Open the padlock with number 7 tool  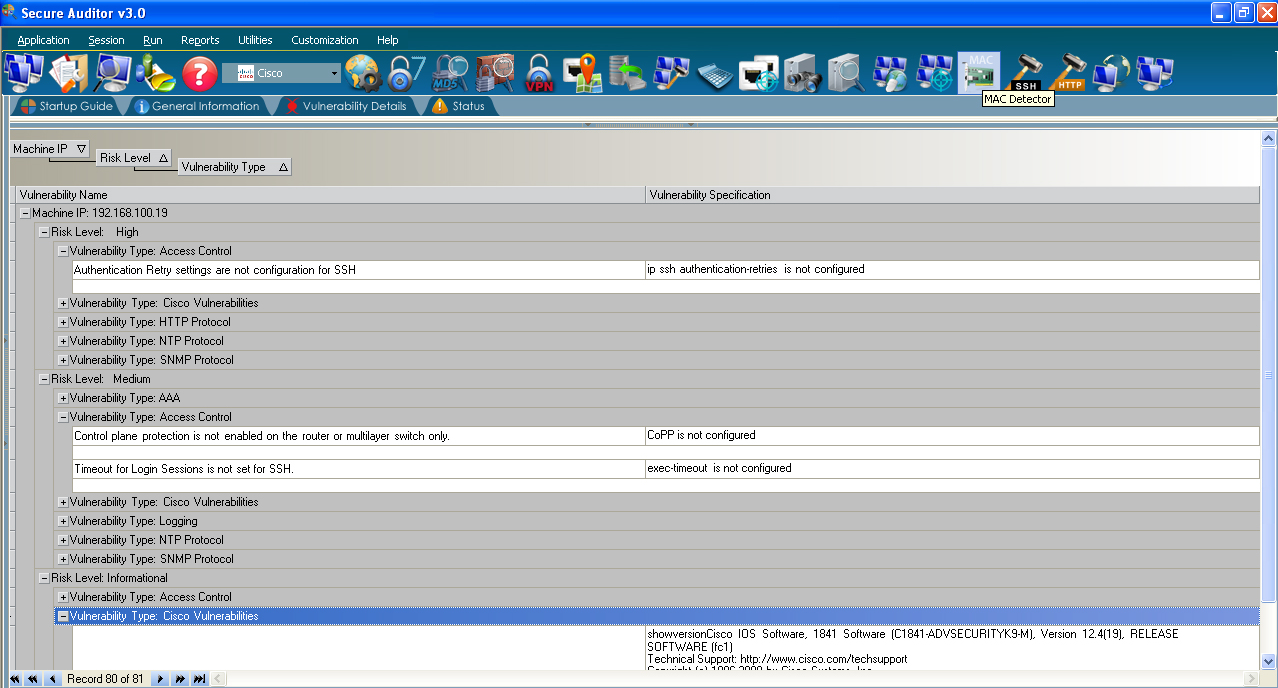click(406, 73)
